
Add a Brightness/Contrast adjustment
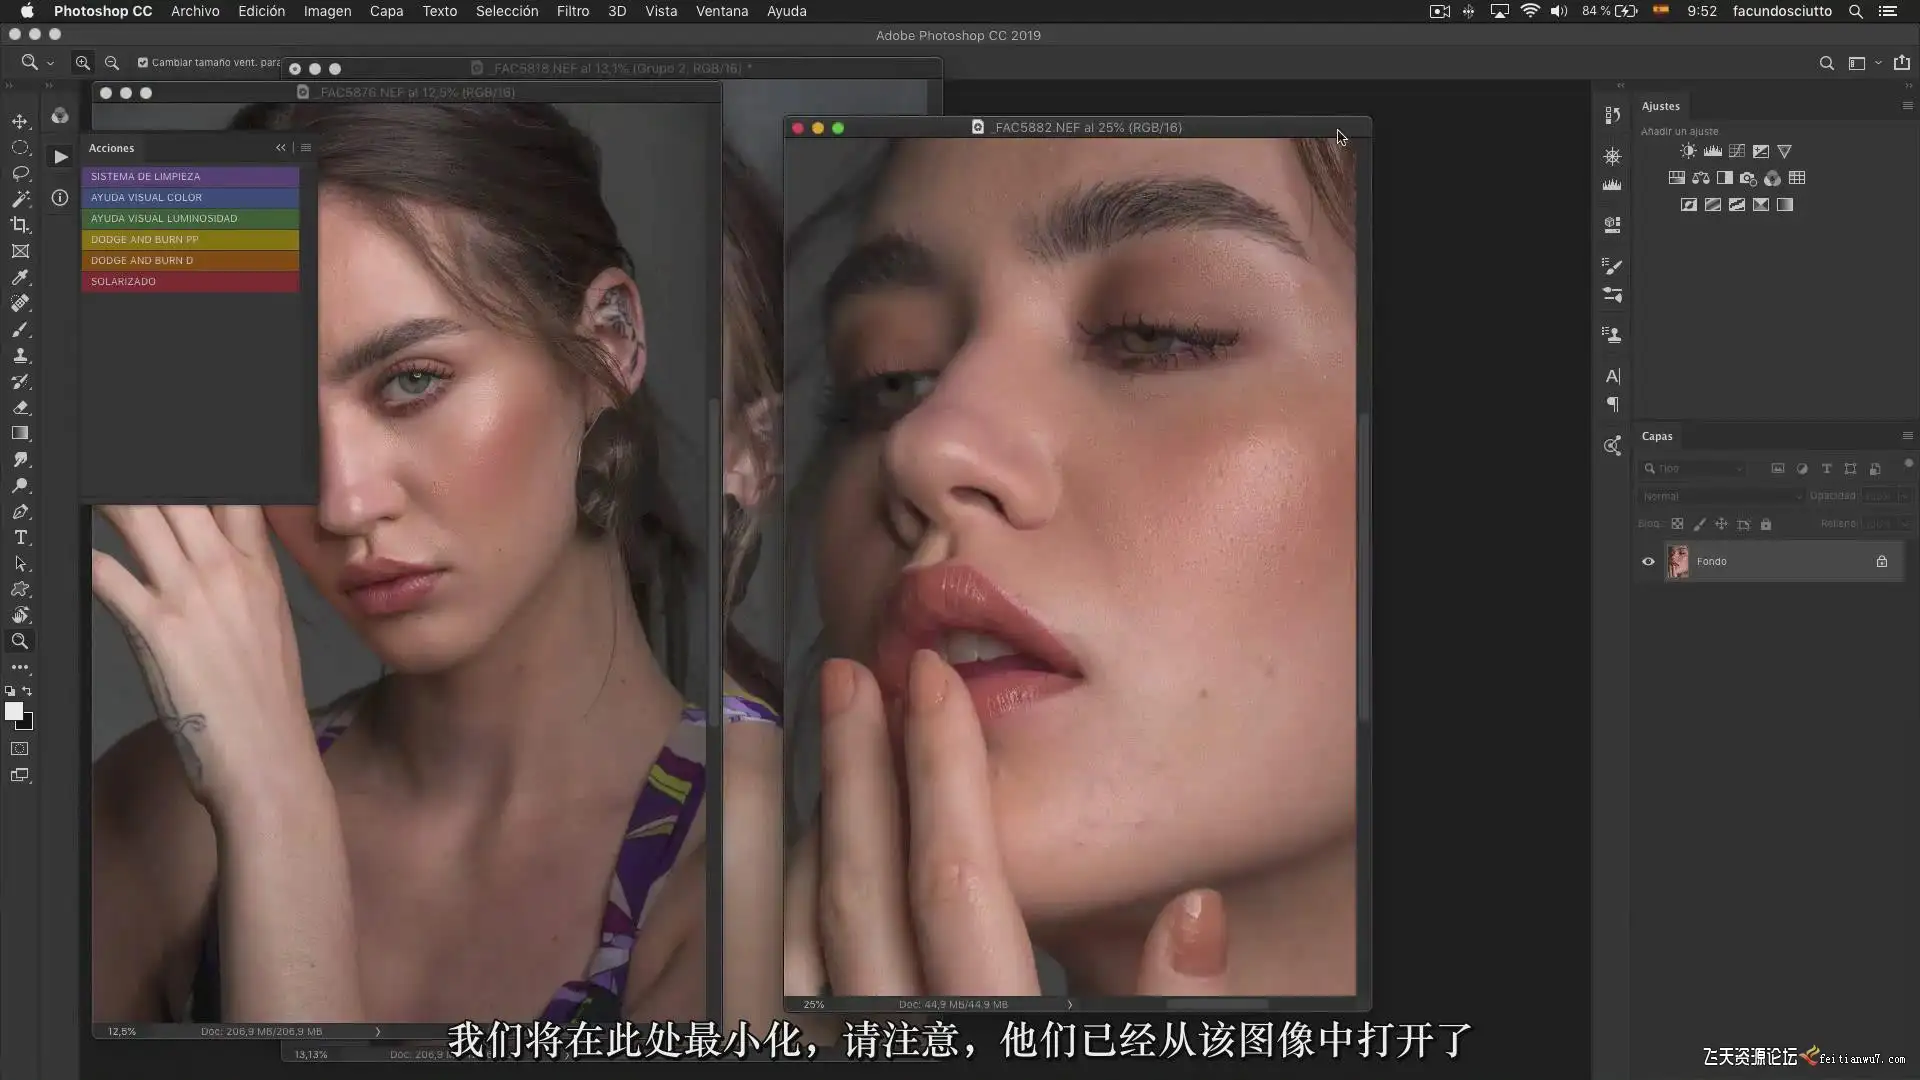tap(1688, 151)
